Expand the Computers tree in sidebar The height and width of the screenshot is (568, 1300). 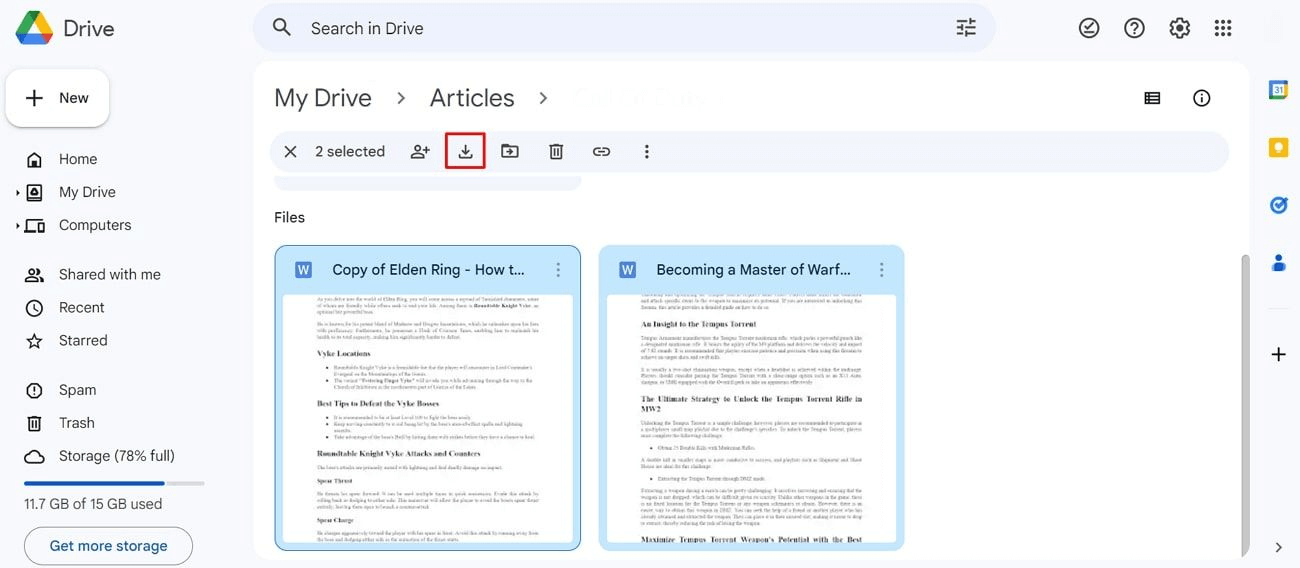pyautogui.click(x=18, y=226)
